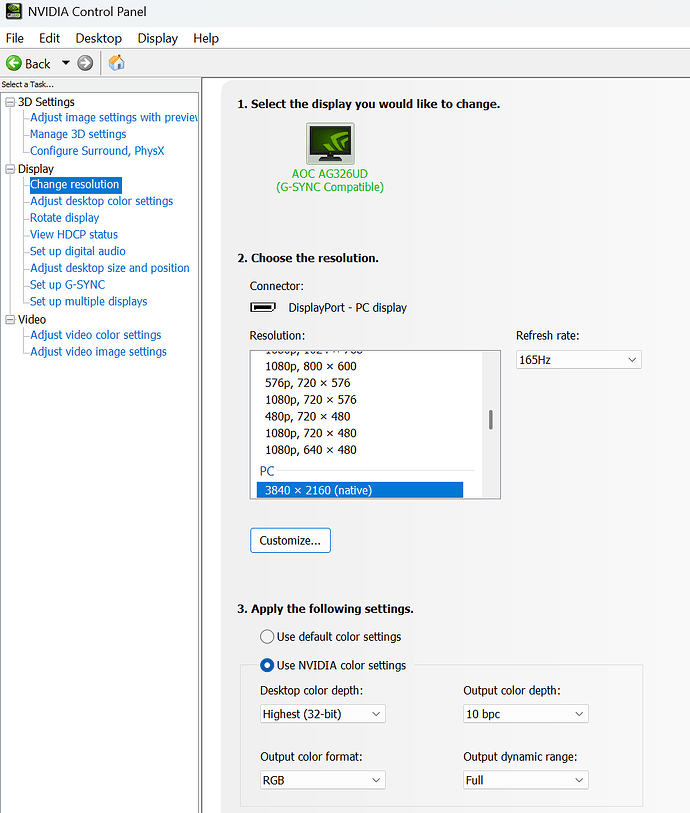Open Adjust video color settings
This screenshot has width=690, height=813.
pyautogui.click(x=95, y=335)
